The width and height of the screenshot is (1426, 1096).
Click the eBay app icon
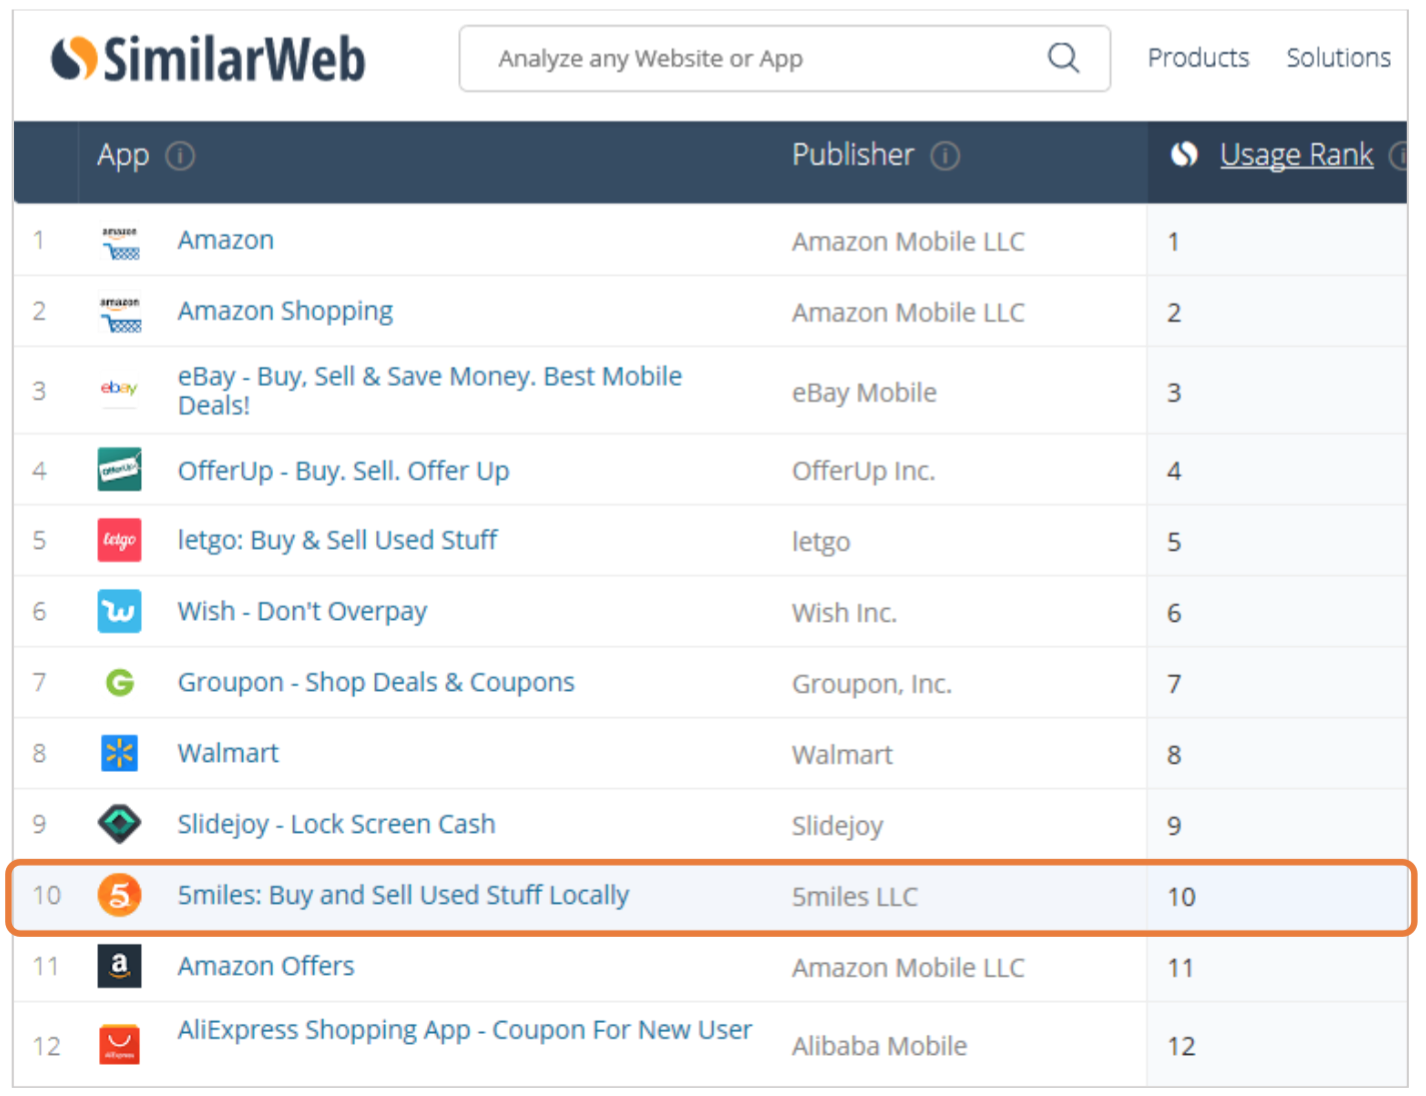click(119, 389)
